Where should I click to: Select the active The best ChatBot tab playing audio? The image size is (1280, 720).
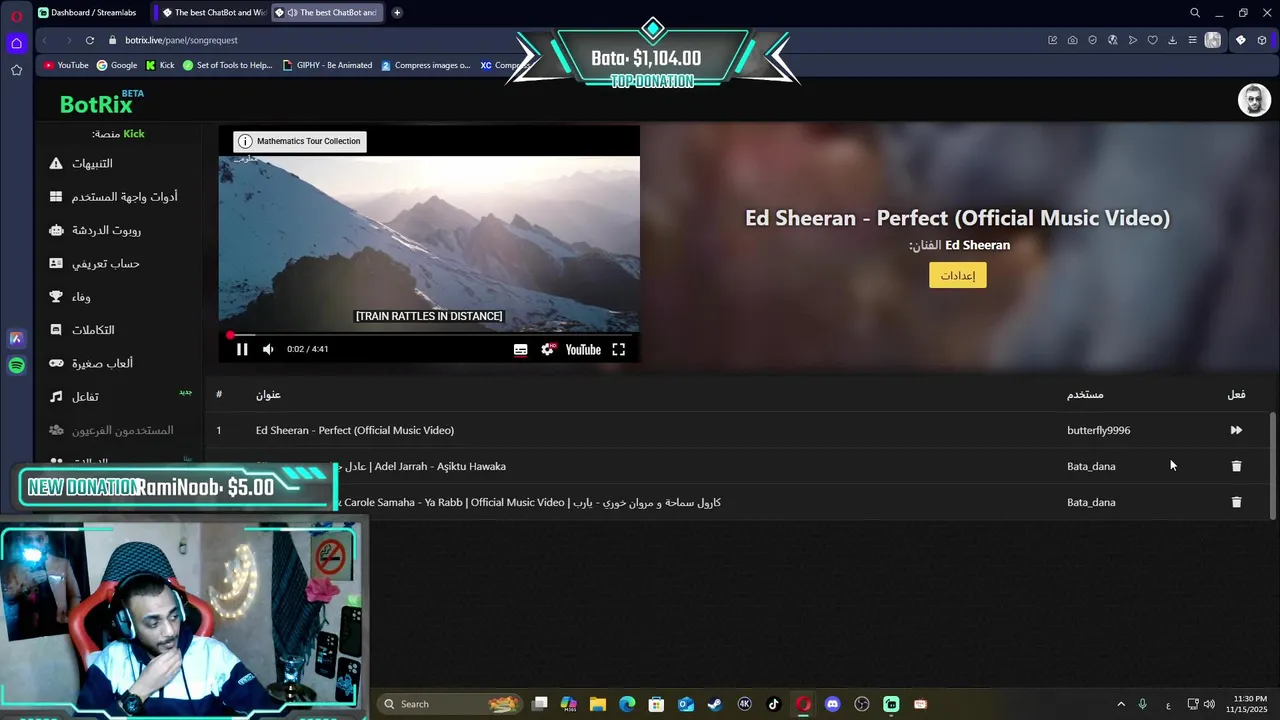pos(330,12)
